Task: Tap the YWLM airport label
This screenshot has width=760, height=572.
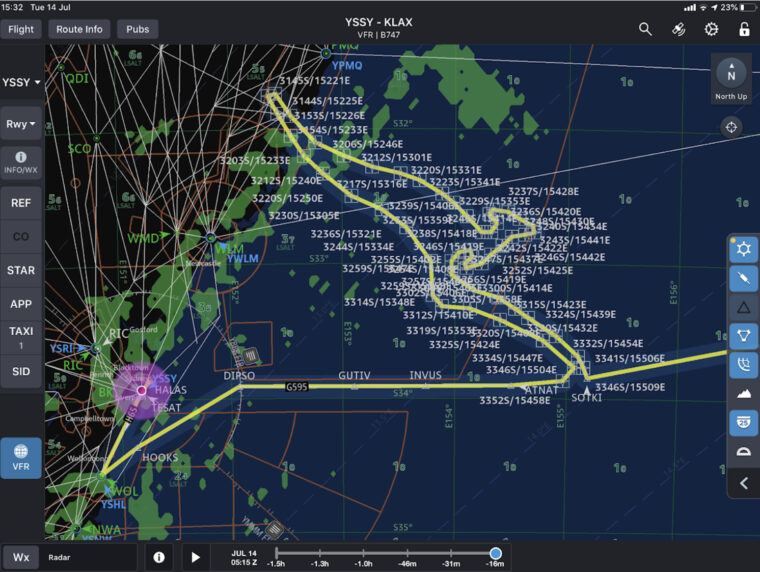Action: (x=243, y=258)
